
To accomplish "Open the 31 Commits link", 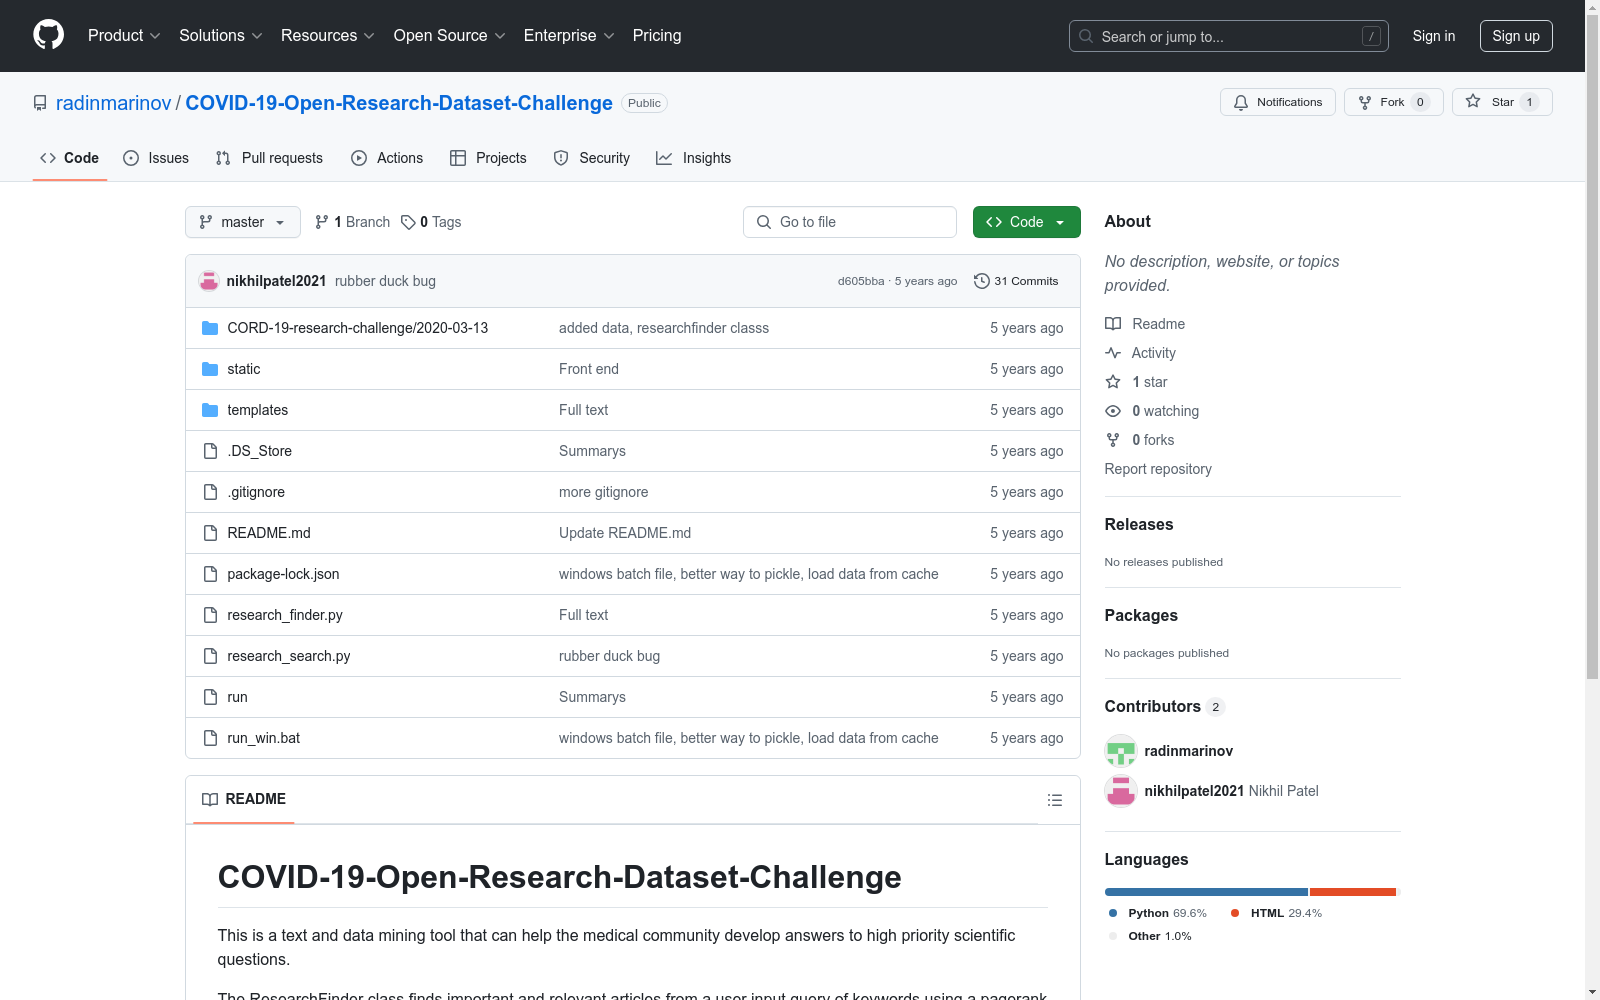I will [1016, 281].
